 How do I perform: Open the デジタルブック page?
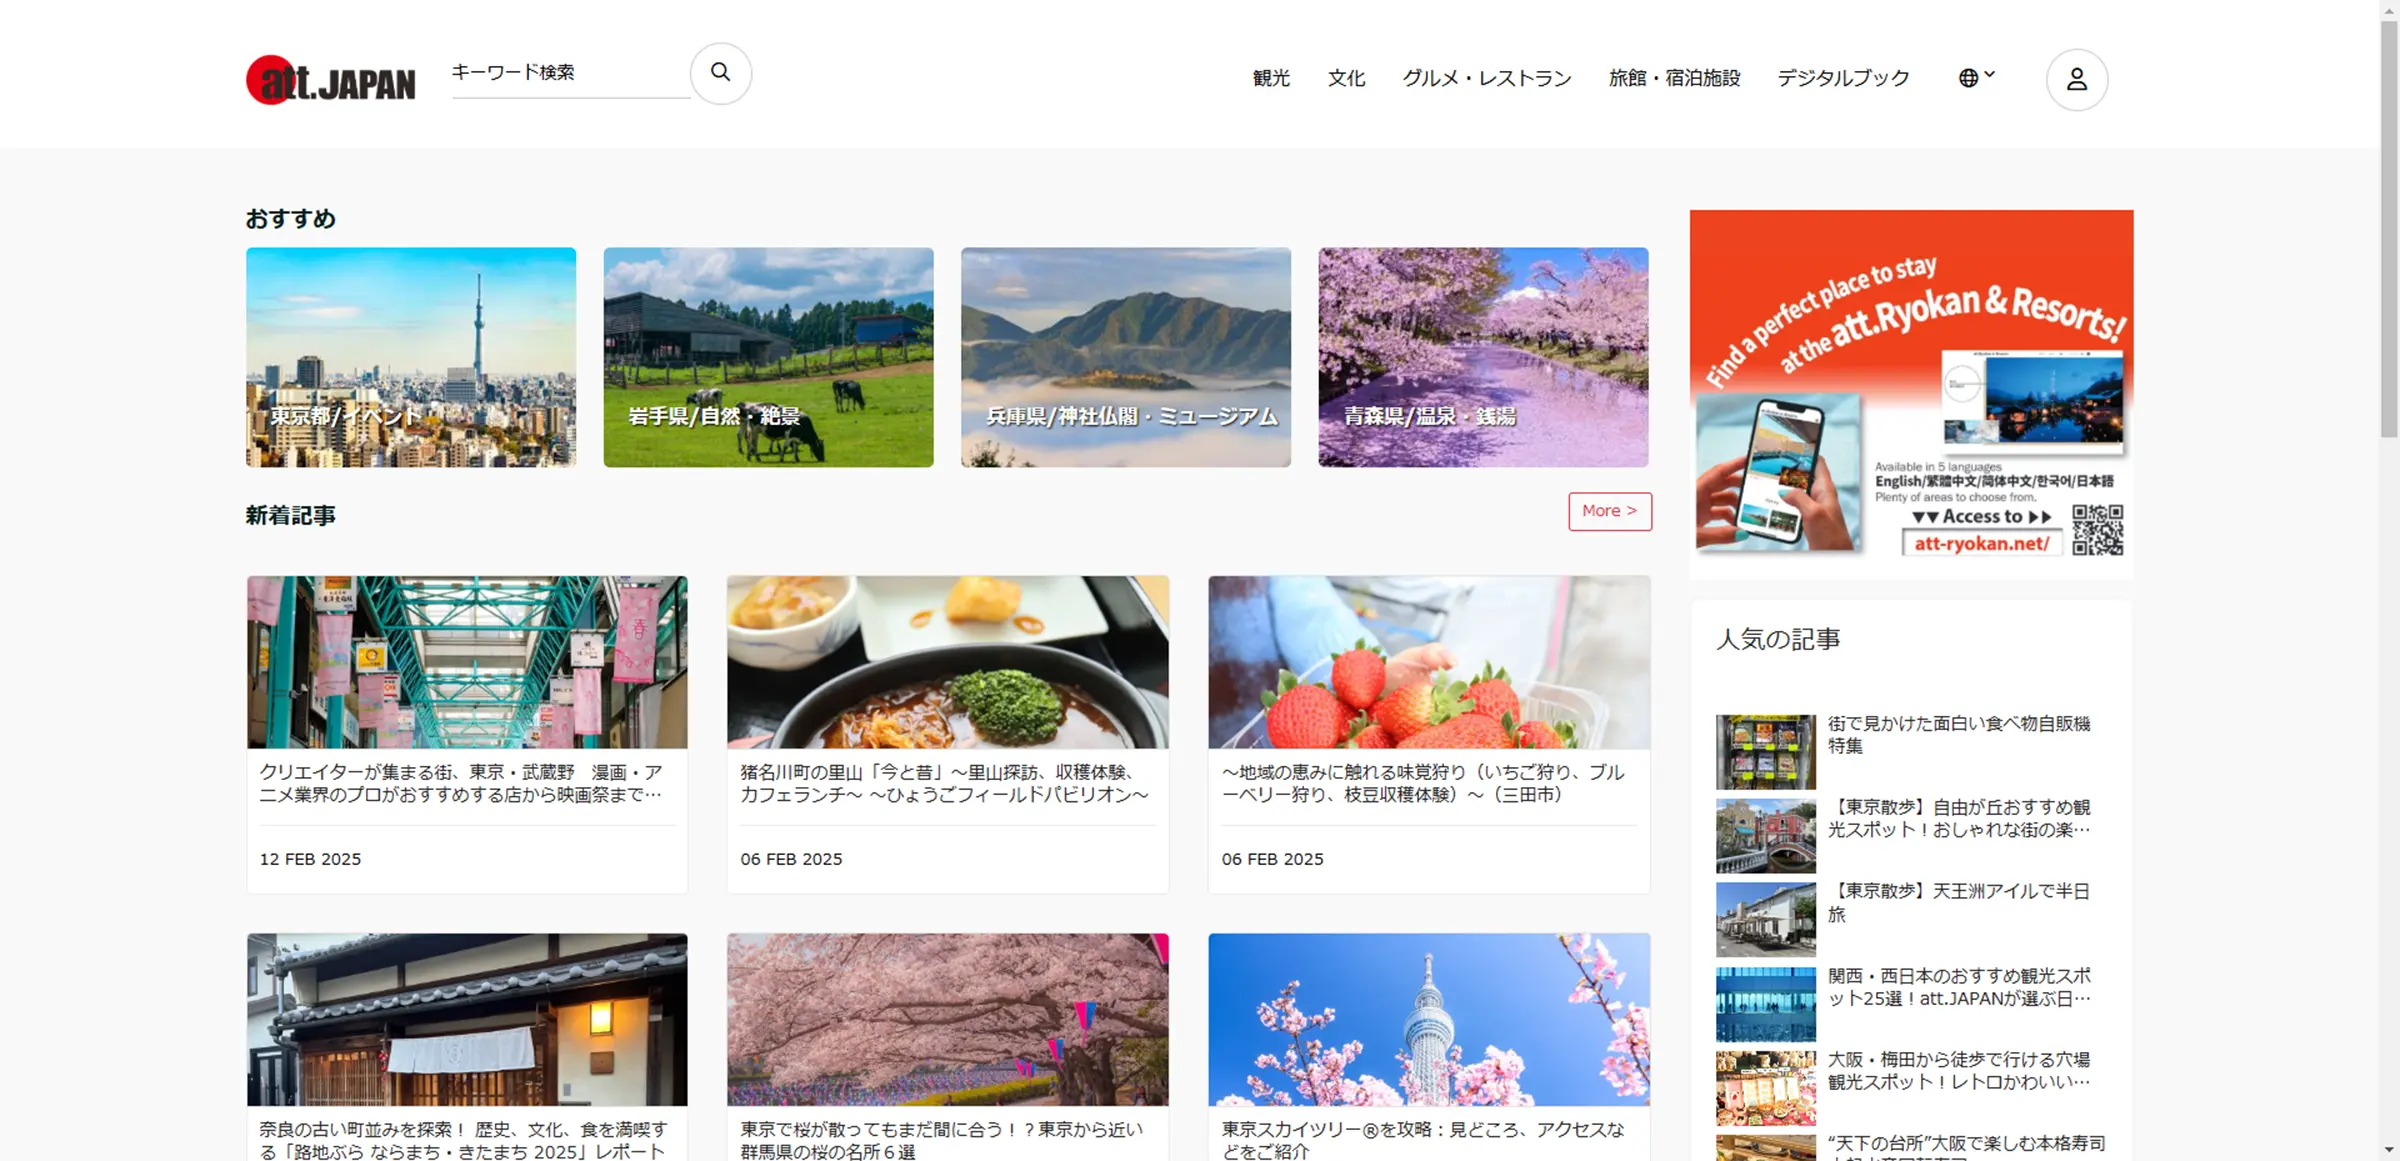click(x=1842, y=78)
